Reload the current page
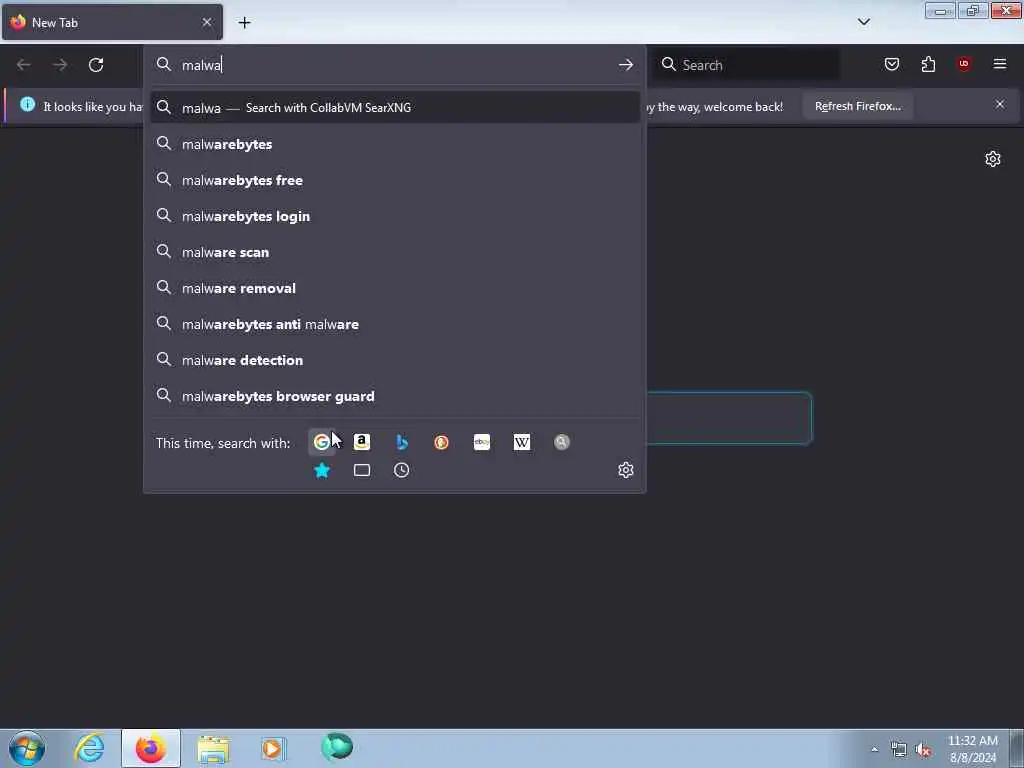 click(96, 65)
